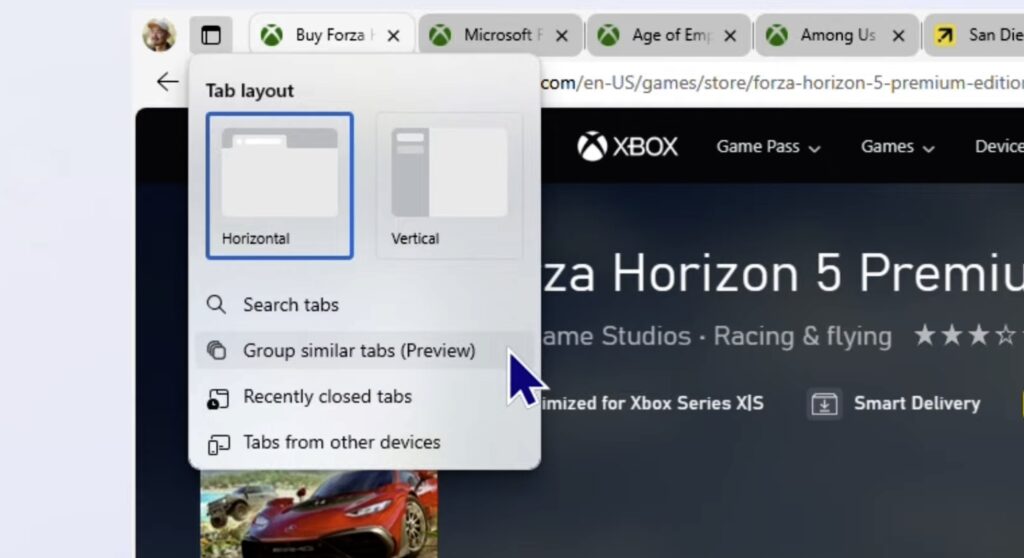The image size is (1024, 558).
Task: Expand the Game Pass menu
Action: [768, 146]
